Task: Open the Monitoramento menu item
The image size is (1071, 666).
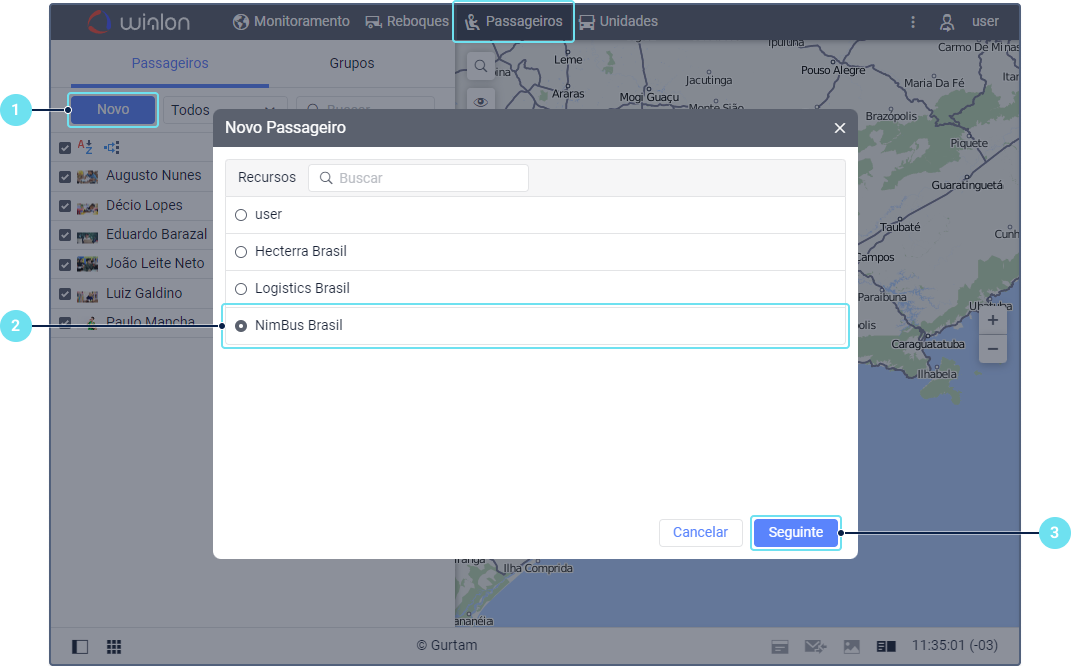Action: 291,21
